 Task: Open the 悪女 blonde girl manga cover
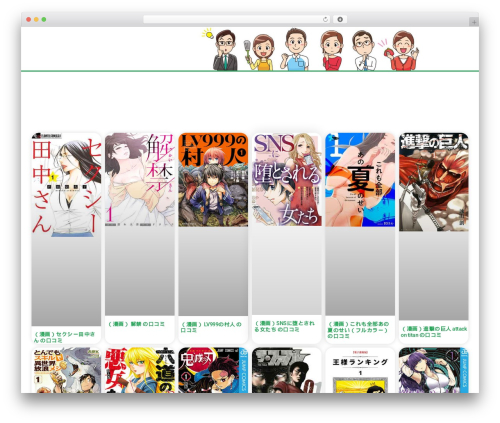(140, 370)
